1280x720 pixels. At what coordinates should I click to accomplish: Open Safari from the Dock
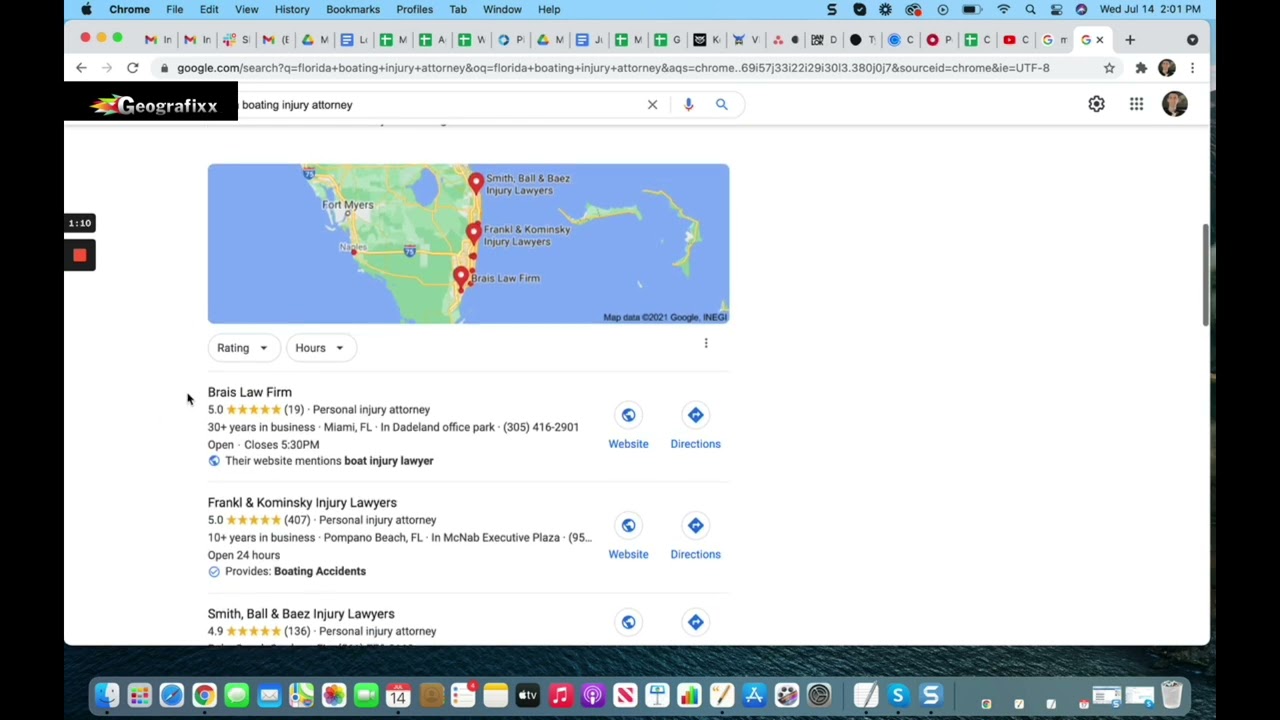click(171, 695)
